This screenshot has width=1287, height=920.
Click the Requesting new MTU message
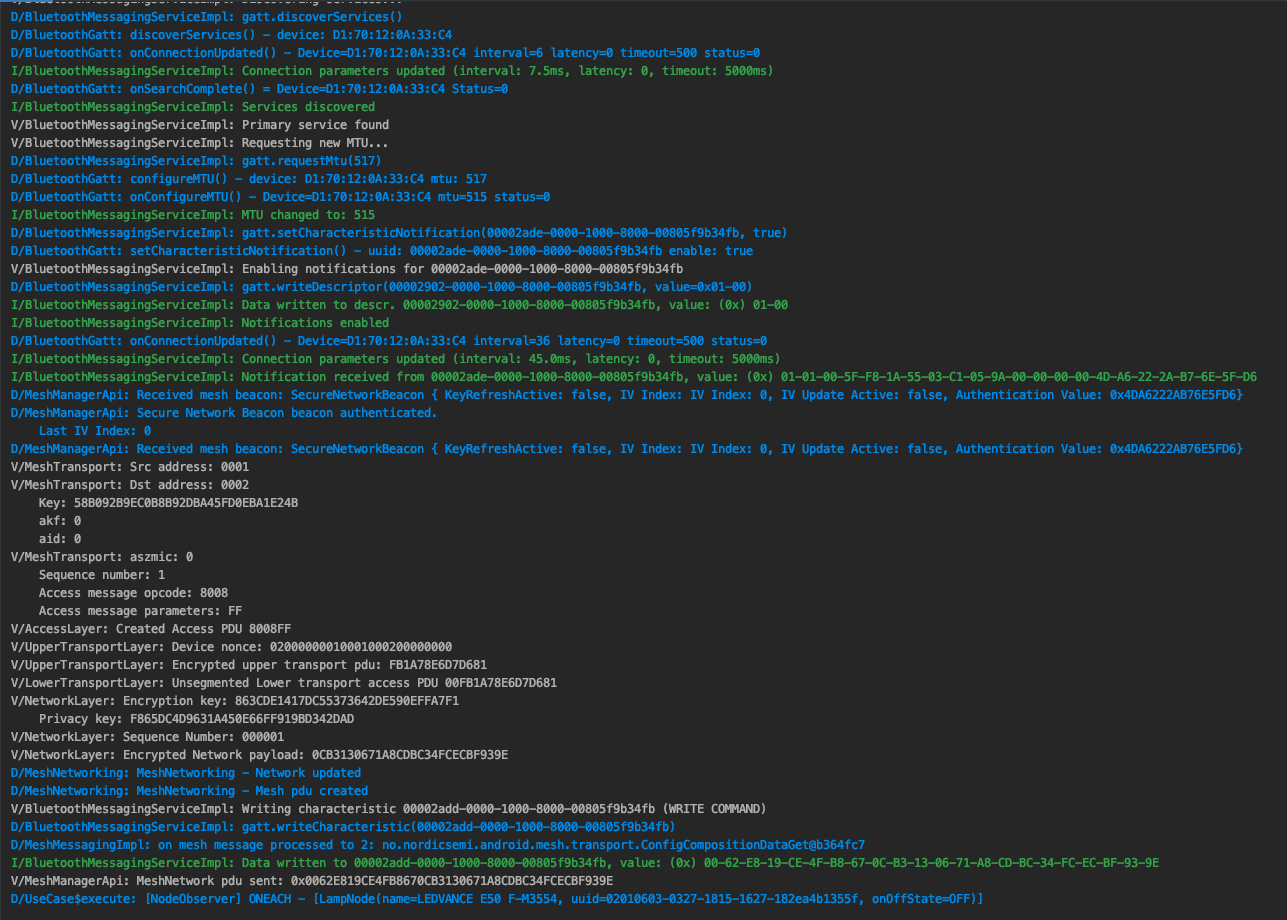(200, 142)
